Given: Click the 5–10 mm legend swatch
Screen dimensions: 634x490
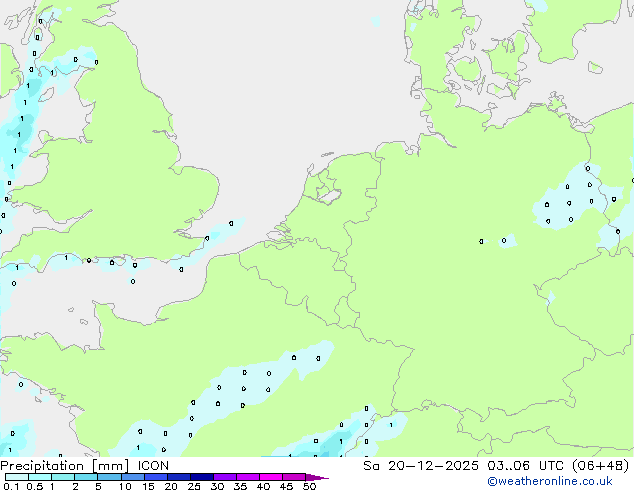Looking at the screenshot, I should tap(109, 477).
